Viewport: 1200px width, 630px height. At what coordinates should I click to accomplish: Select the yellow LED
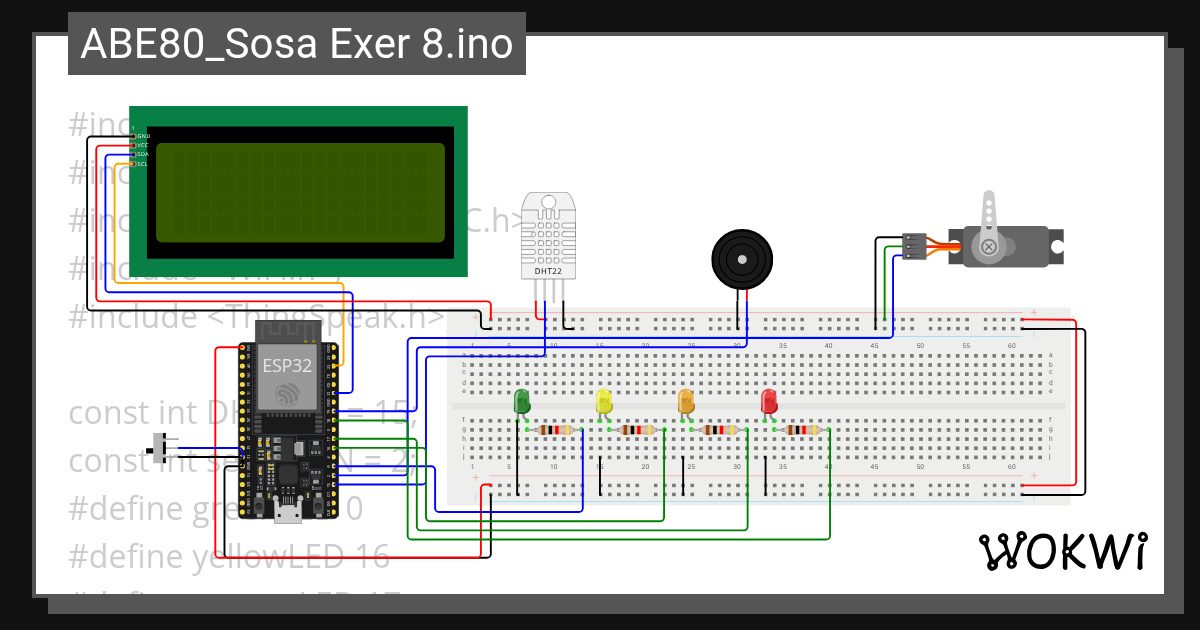point(604,400)
